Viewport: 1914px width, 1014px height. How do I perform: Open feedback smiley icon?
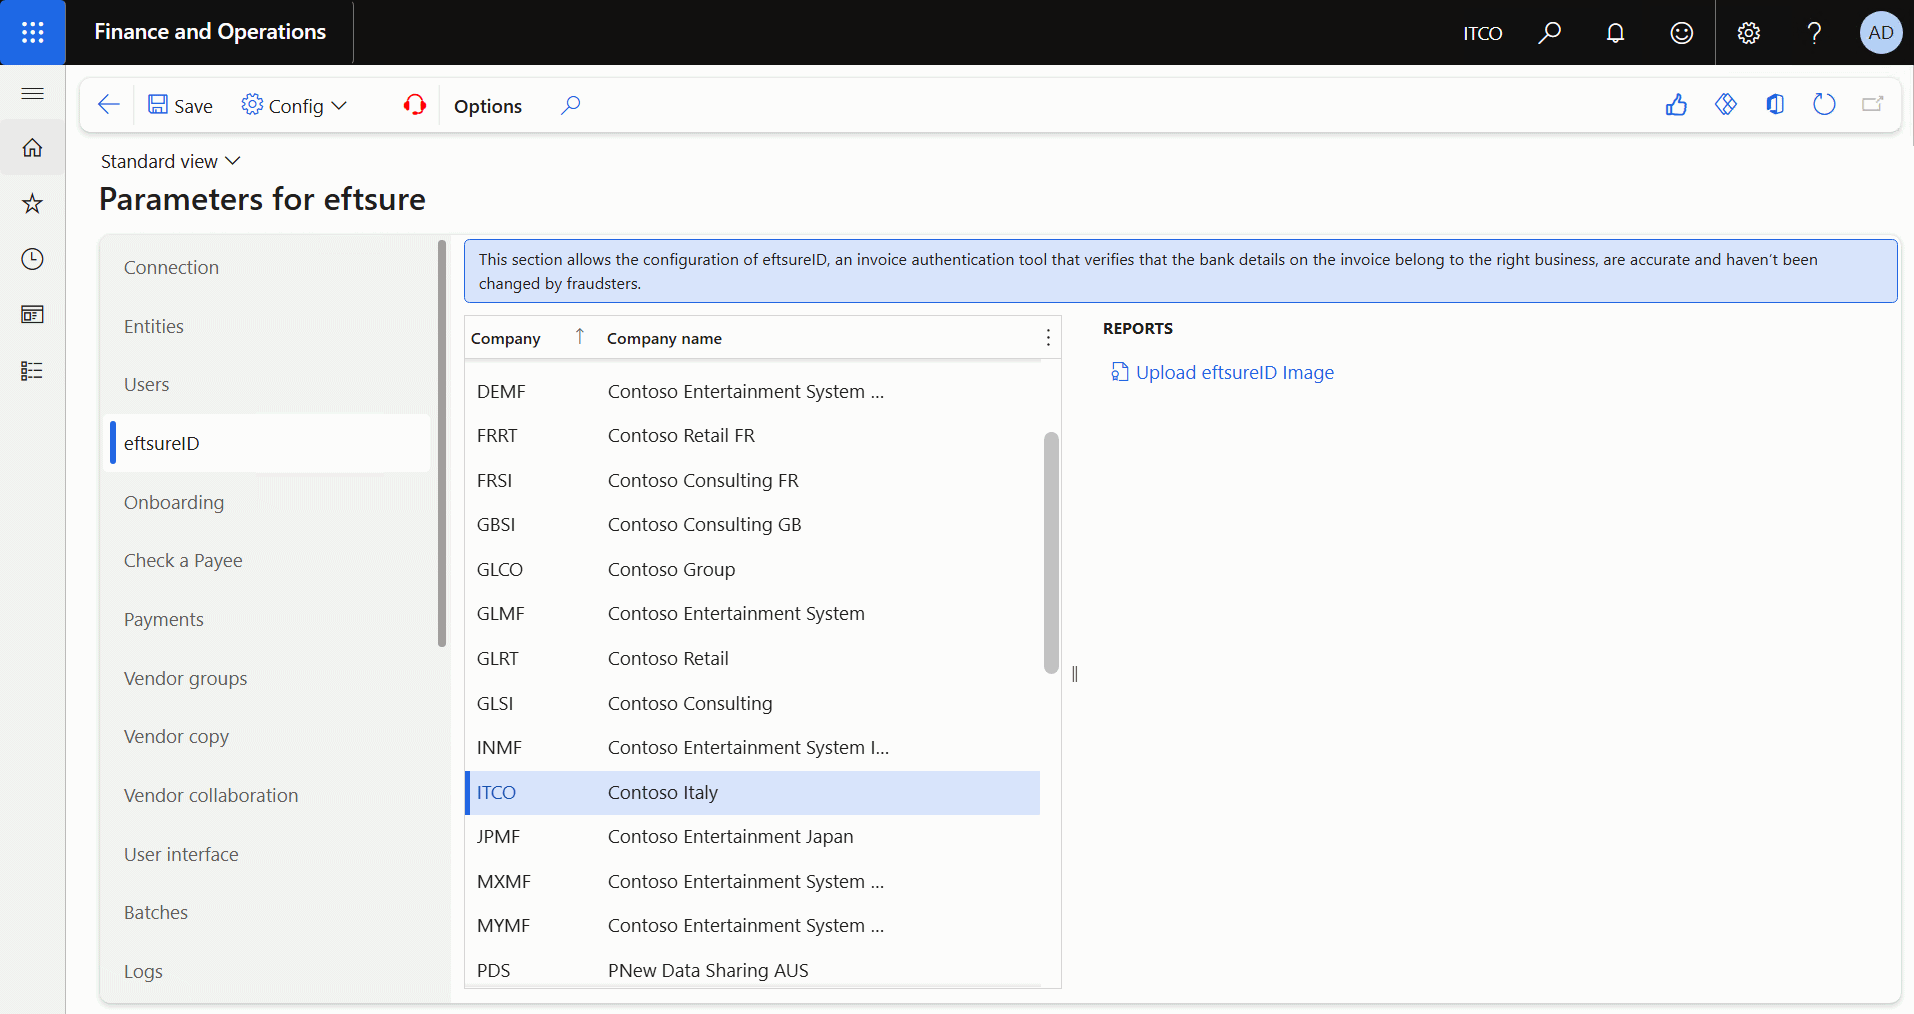pos(1682,33)
